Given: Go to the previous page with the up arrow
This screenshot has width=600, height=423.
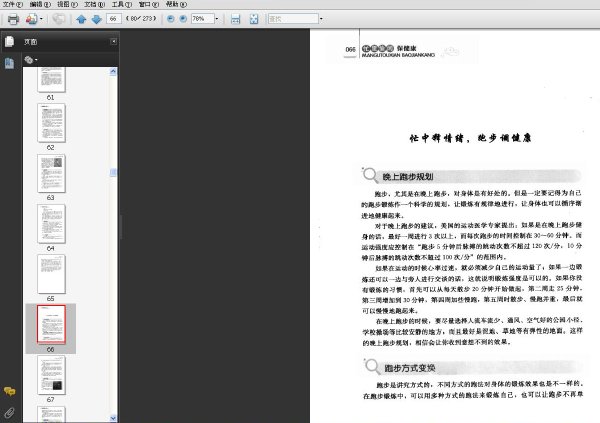Looking at the screenshot, I should [81, 19].
